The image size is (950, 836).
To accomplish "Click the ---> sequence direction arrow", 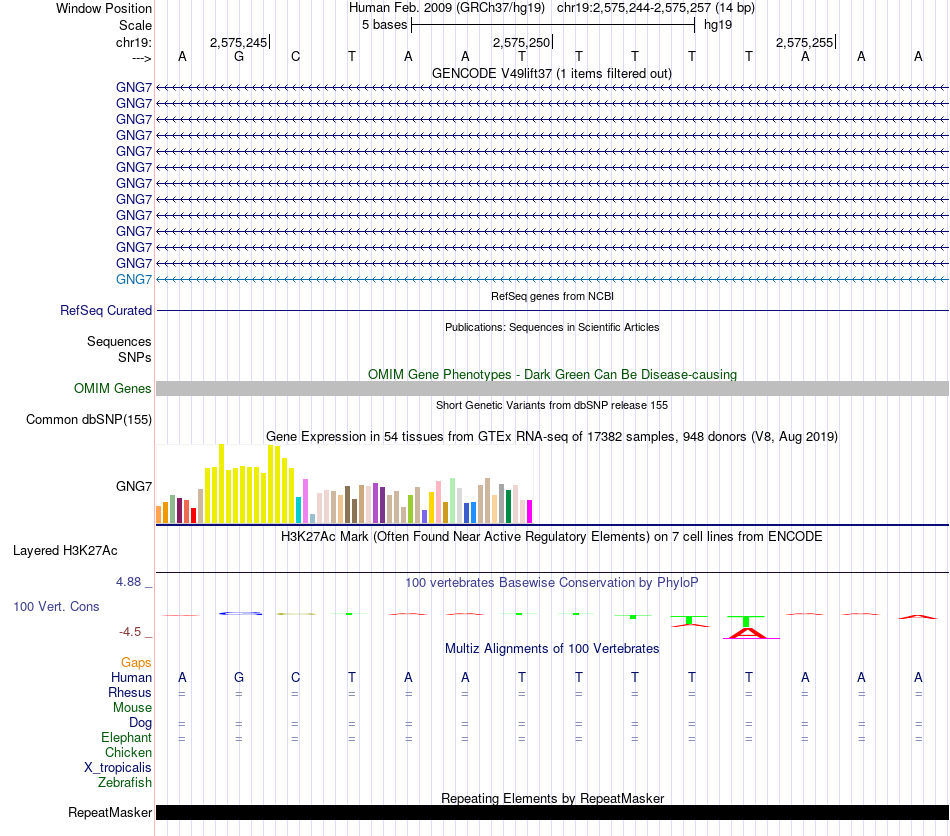I will pyautogui.click(x=141, y=58).
